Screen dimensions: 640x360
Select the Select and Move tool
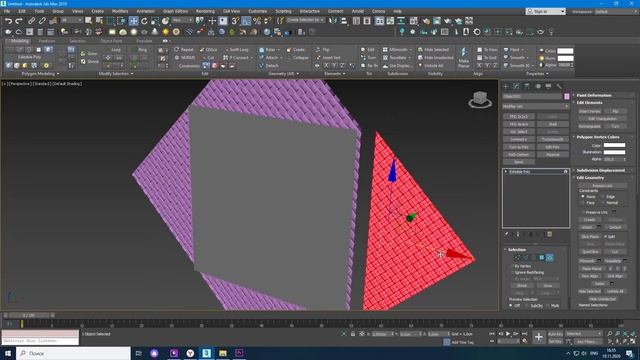(x=133, y=21)
